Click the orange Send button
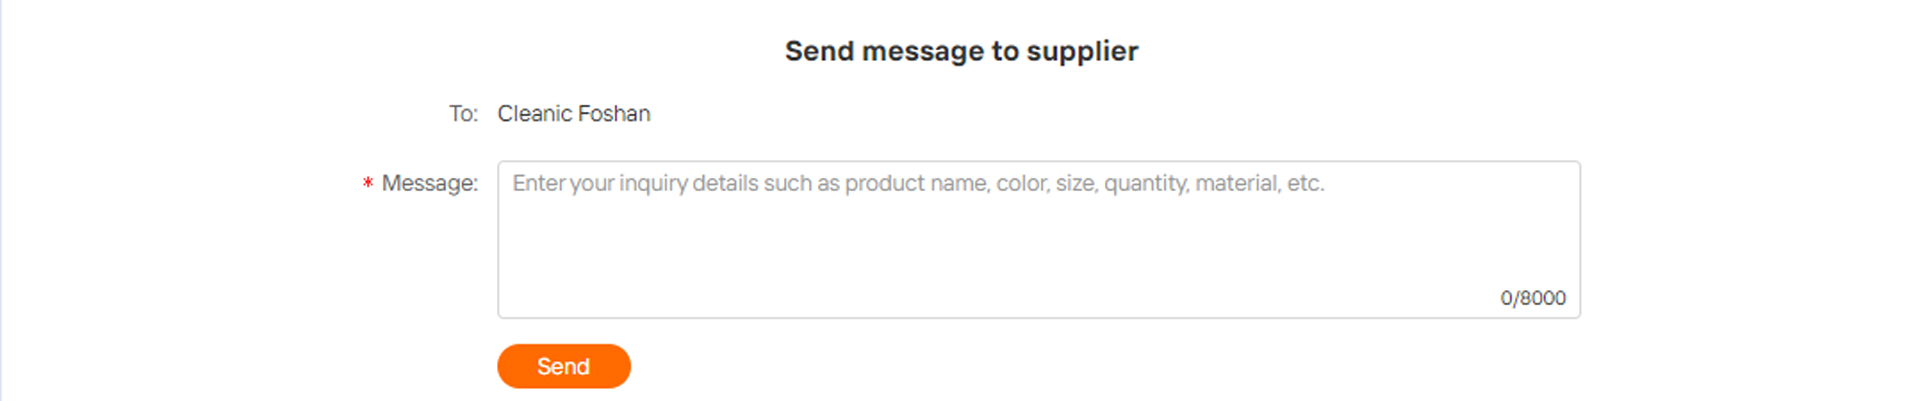 [563, 366]
